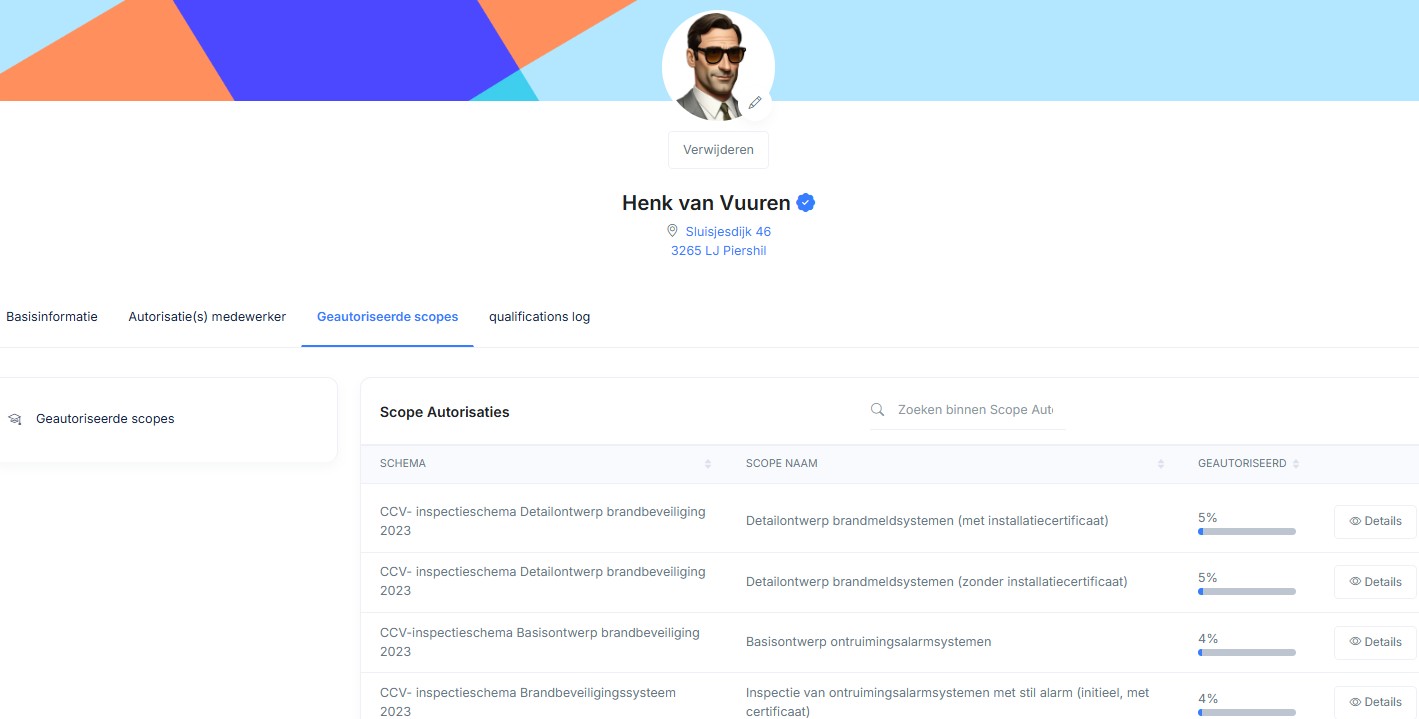The image size is (1419, 719).
Task: Click graduation cap icon in sidebar
Action: [14, 419]
